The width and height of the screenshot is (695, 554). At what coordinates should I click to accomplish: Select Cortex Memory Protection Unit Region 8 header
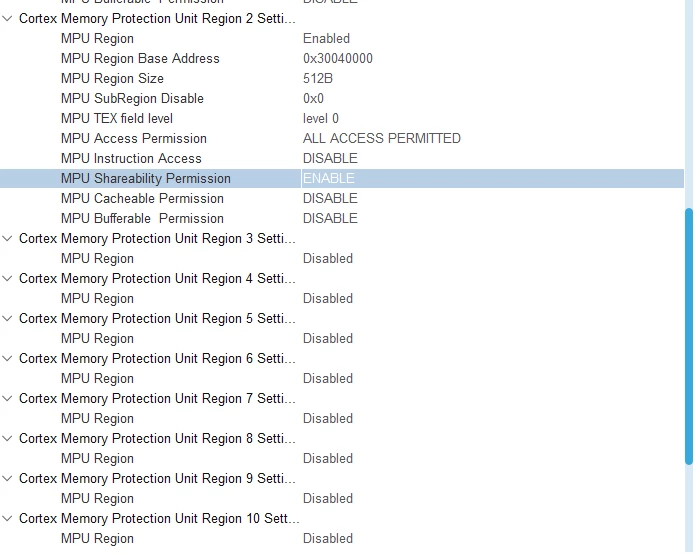coord(157,438)
